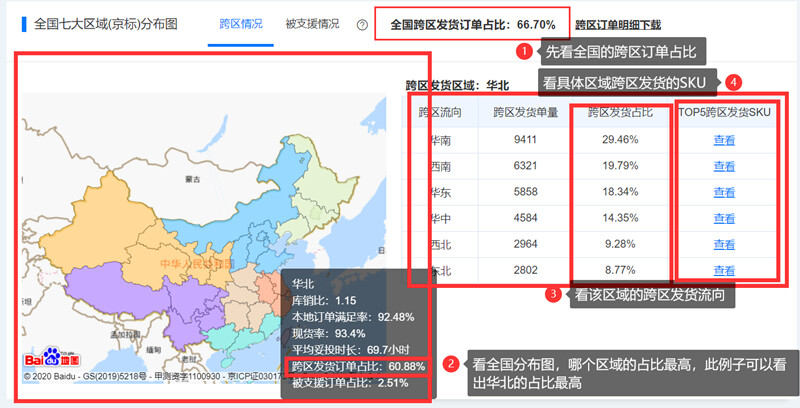Switch to the 跨区情况 tab

pos(241,23)
